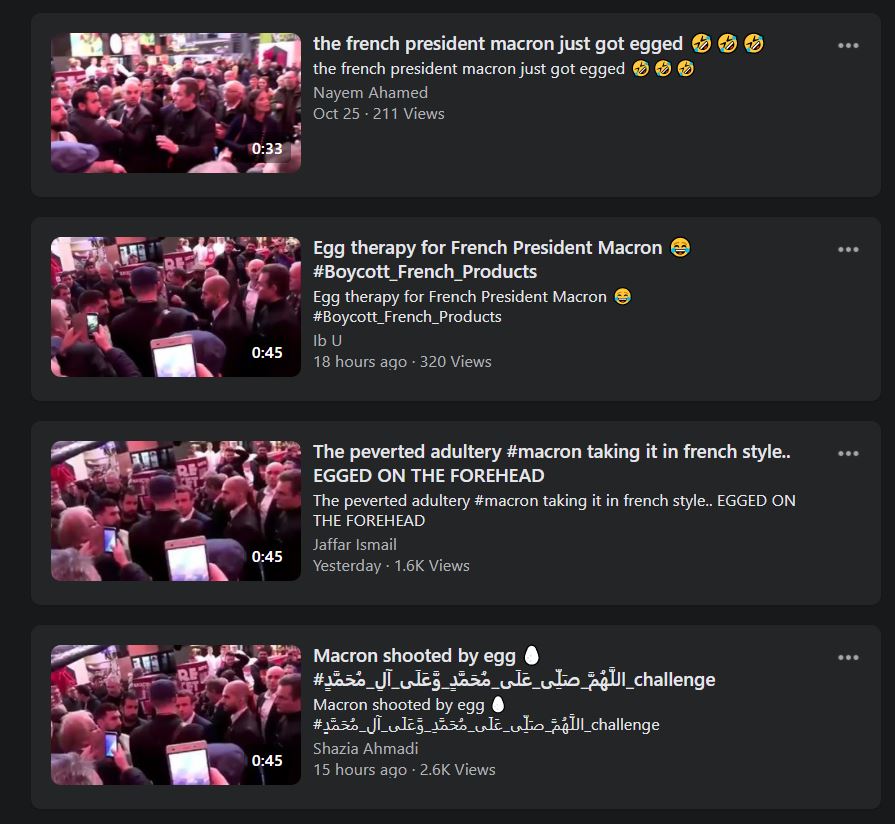The image size is (895, 824).
Task: Visit Ib U's profile
Action: click(328, 341)
